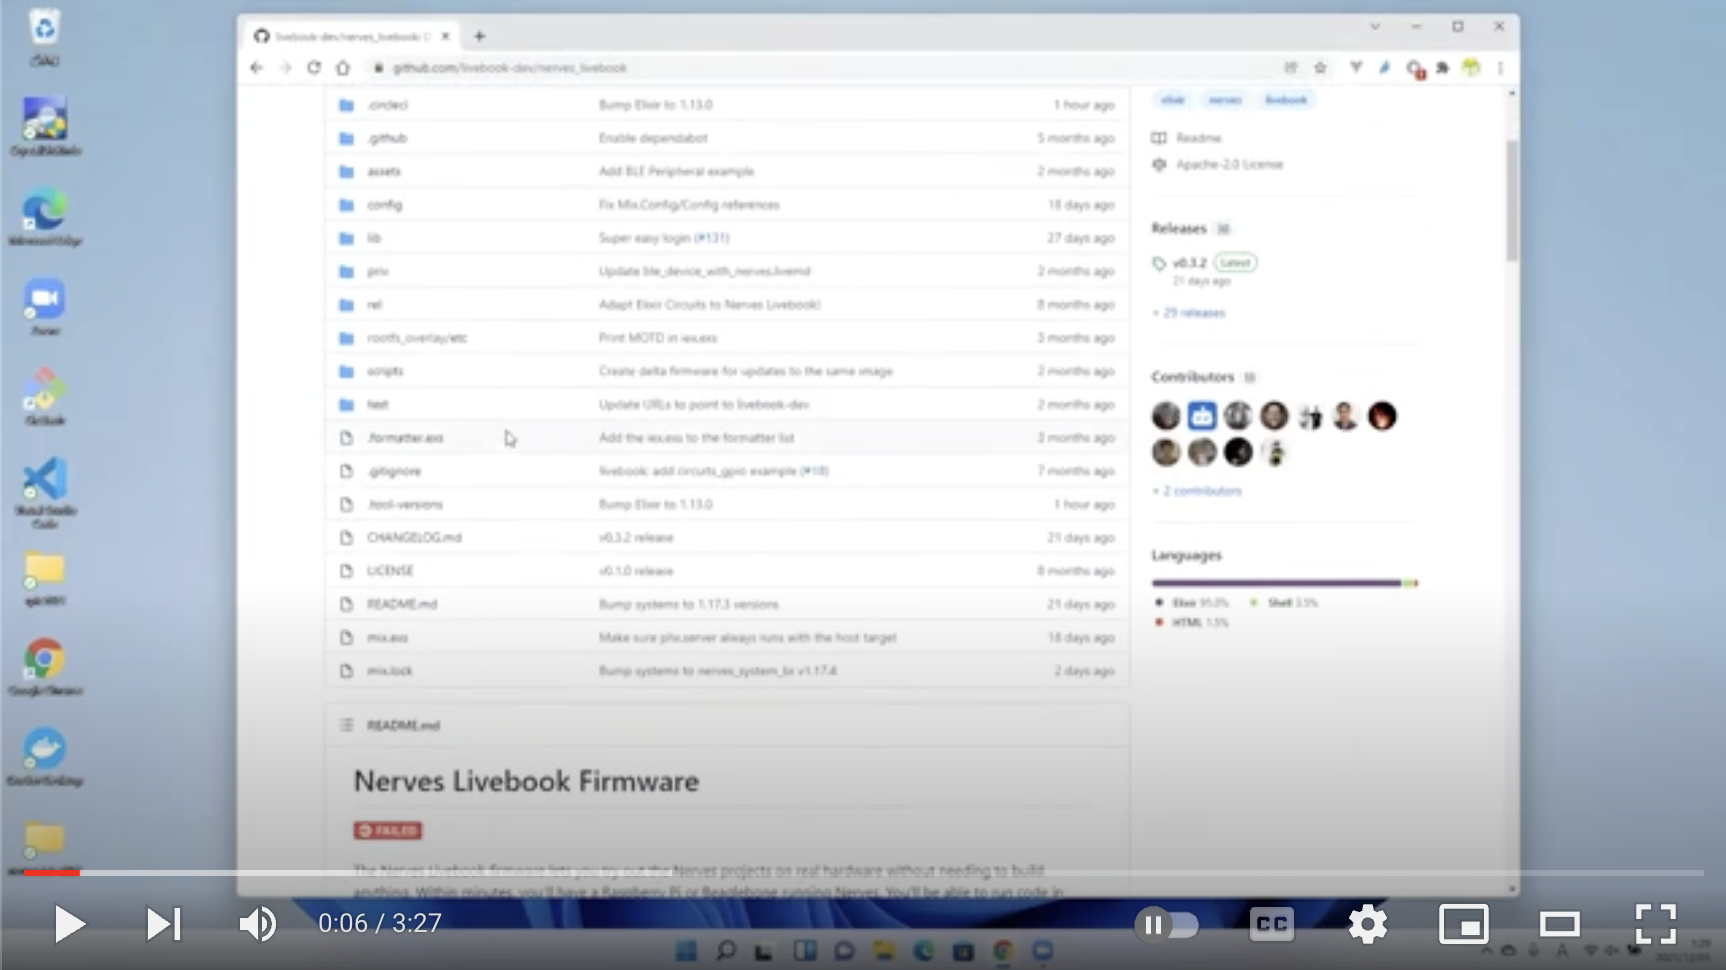Open the .circleci folder
Image resolution: width=1726 pixels, height=970 pixels.
387,105
